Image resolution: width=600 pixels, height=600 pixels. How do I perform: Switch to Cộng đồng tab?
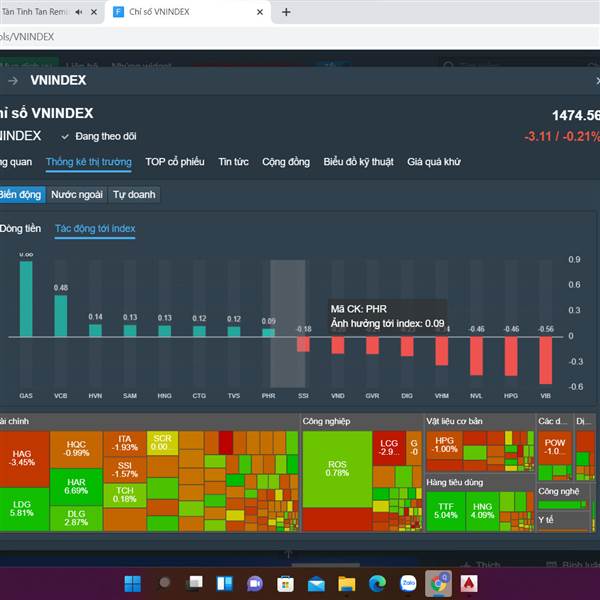tap(286, 162)
